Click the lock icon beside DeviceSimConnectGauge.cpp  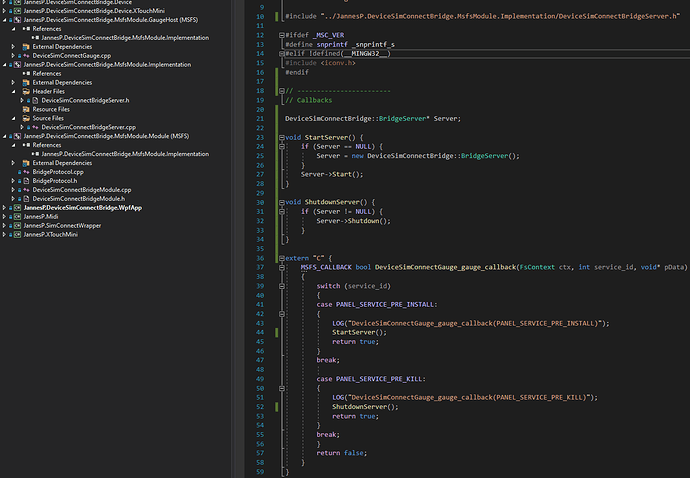pos(19,56)
